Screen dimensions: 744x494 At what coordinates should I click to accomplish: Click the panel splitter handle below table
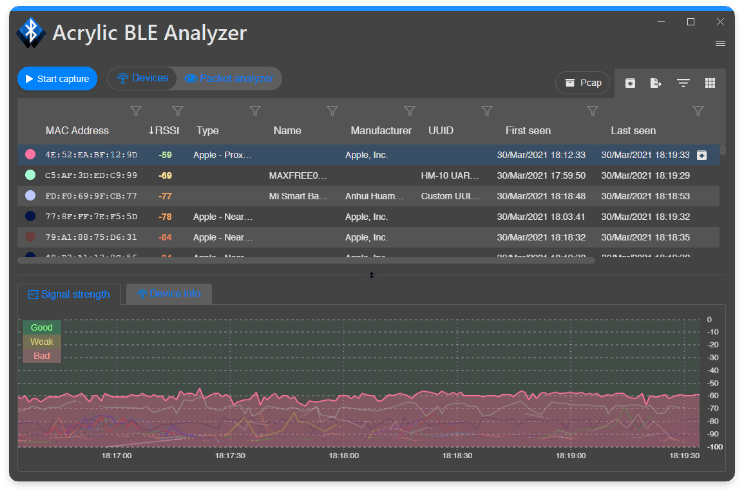click(372, 275)
